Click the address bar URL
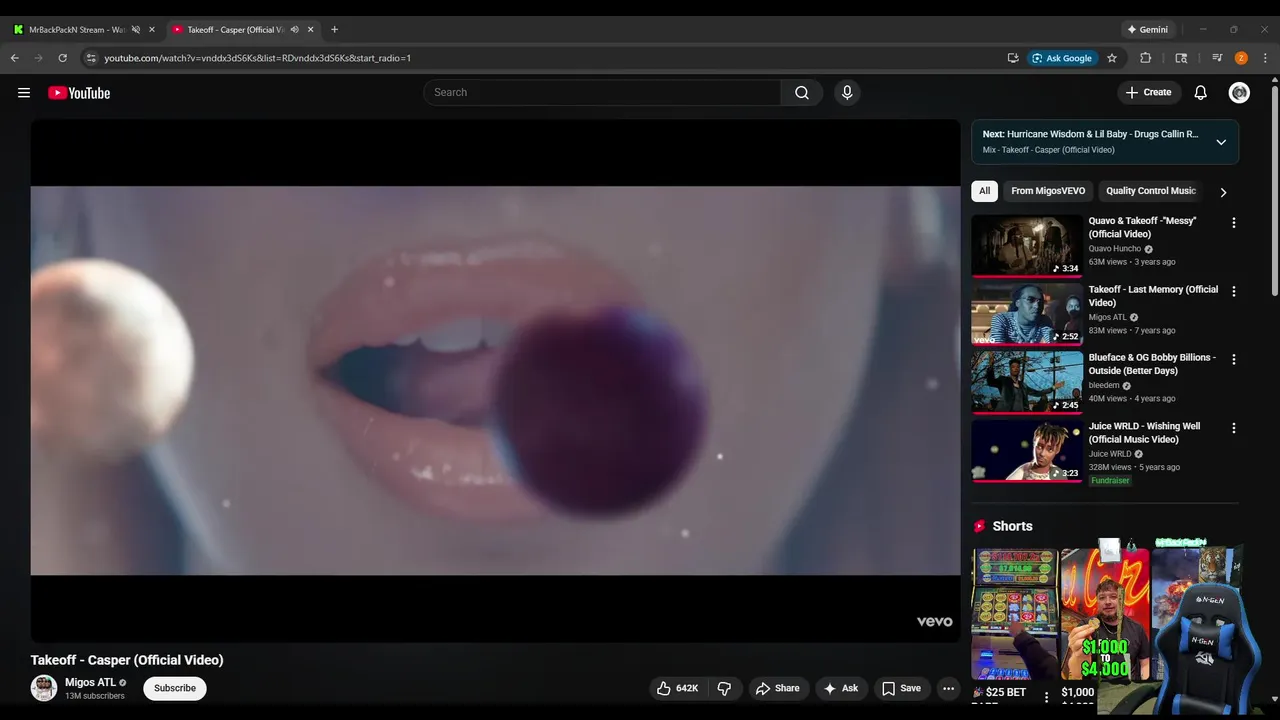This screenshot has width=1280, height=720. click(x=258, y=58)
